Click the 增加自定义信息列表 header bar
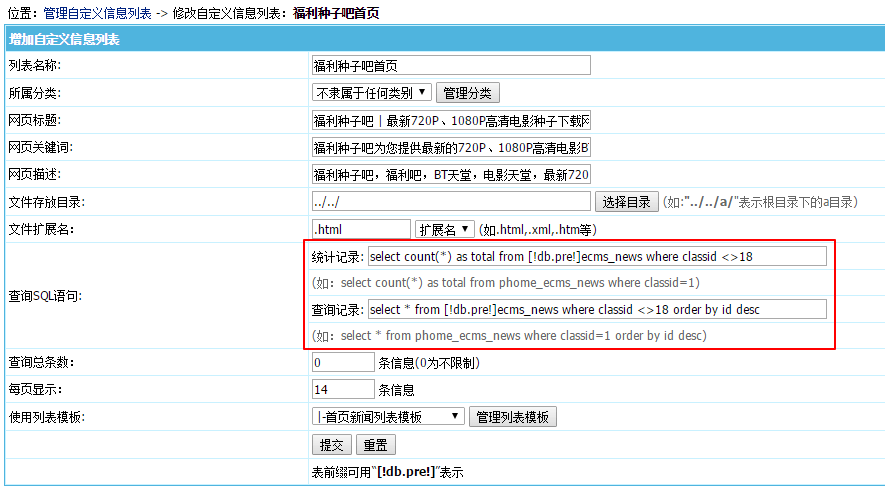The width and height of the screenshot is (885, 494). [x=444, y=39]
